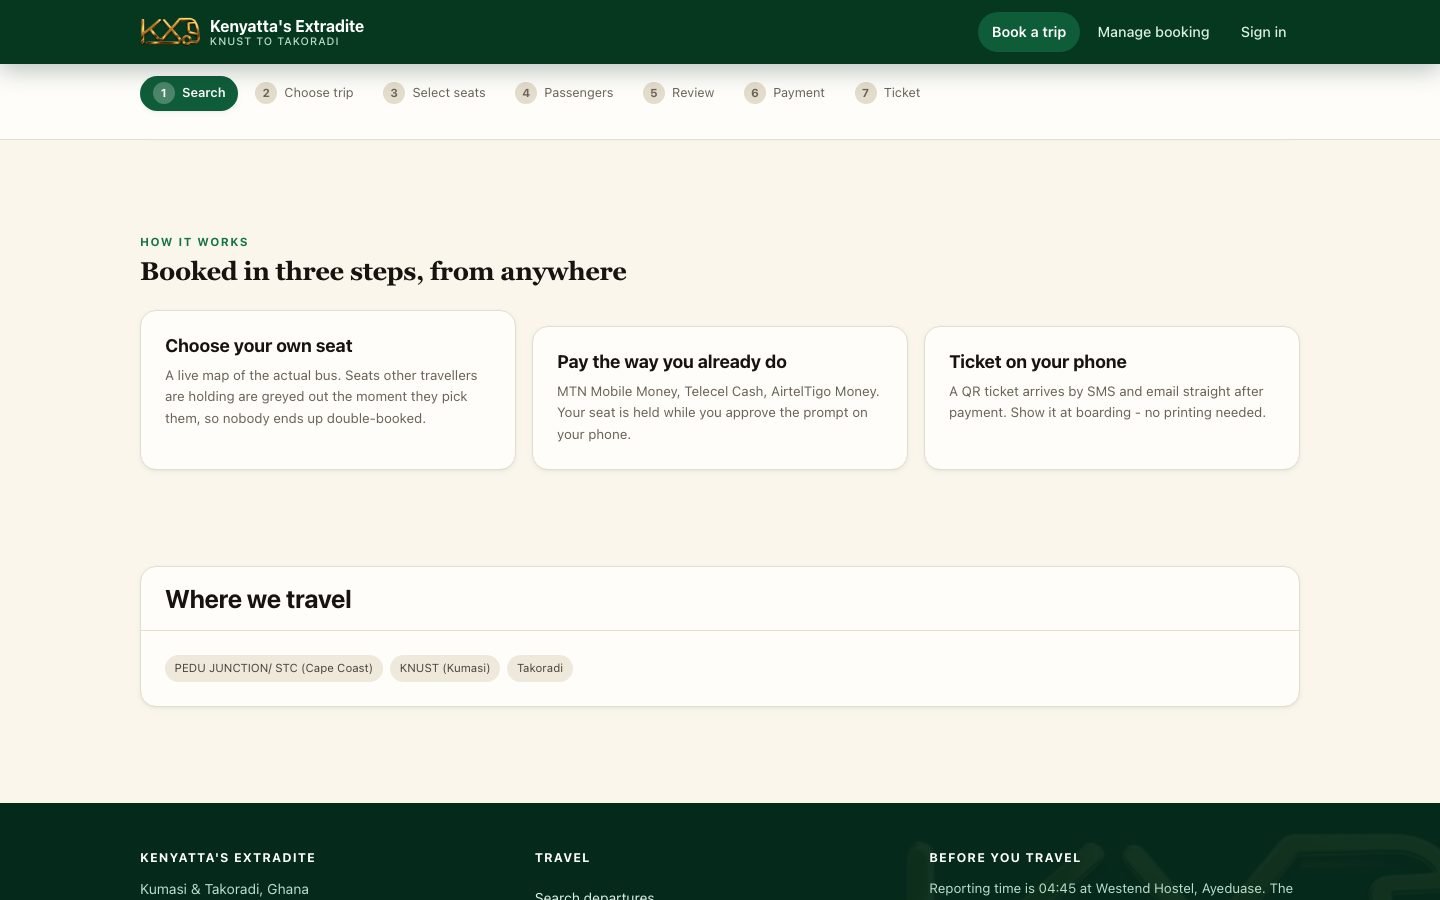Click Pay the way you already do card
1440x900 pixels.
pyautogui.click(x=720, y=398)
